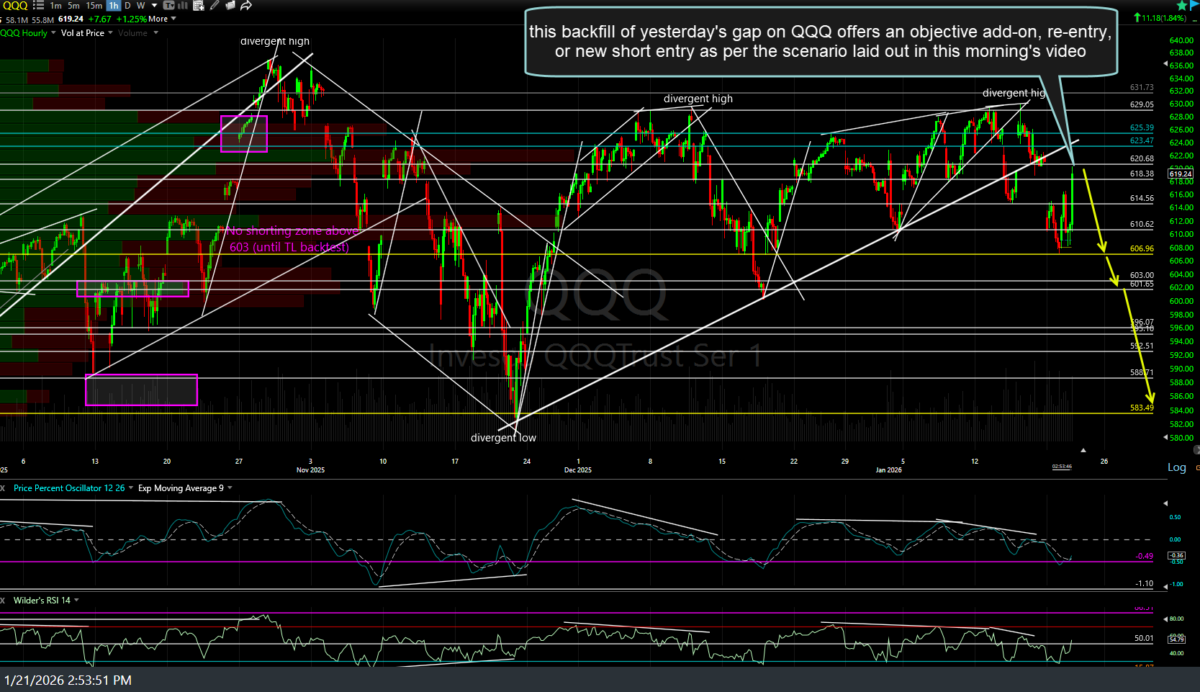
Task: Click the list icon next to QQQ symbol
Action: coord(40,5)
